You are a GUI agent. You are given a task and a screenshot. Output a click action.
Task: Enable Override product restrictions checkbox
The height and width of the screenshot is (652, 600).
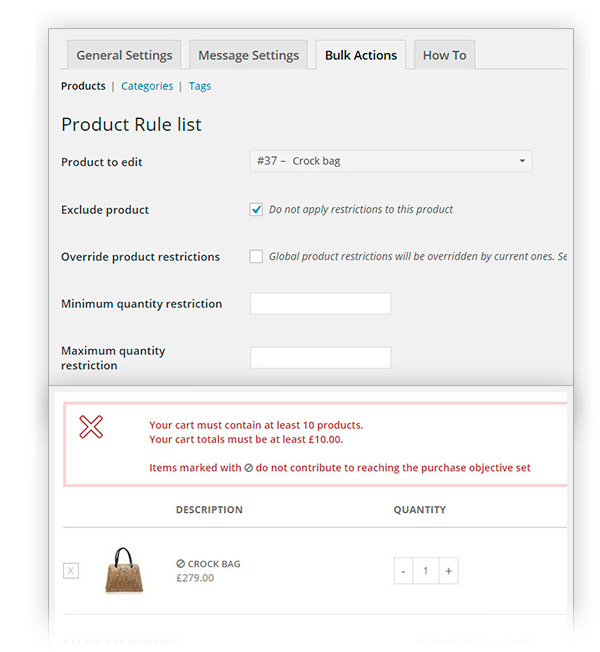[x=256, y=257]
